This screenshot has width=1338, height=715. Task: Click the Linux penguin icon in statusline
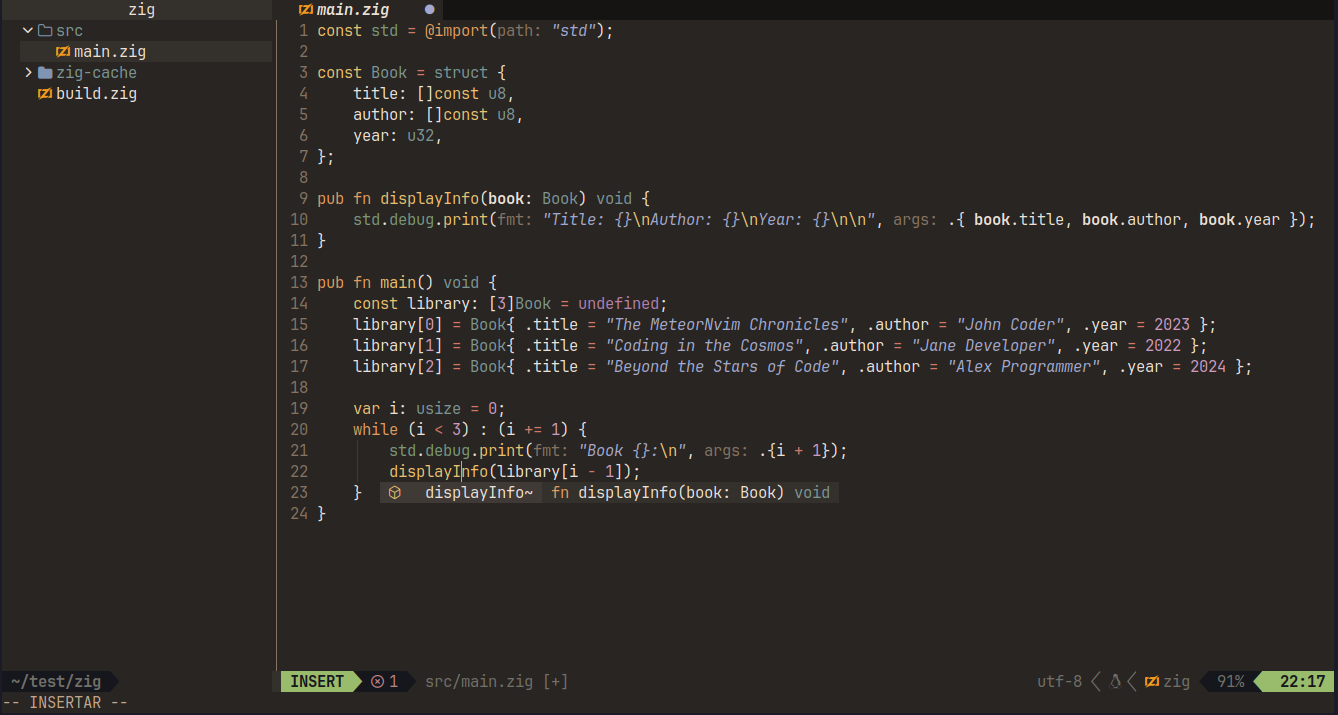(1115, 682)
